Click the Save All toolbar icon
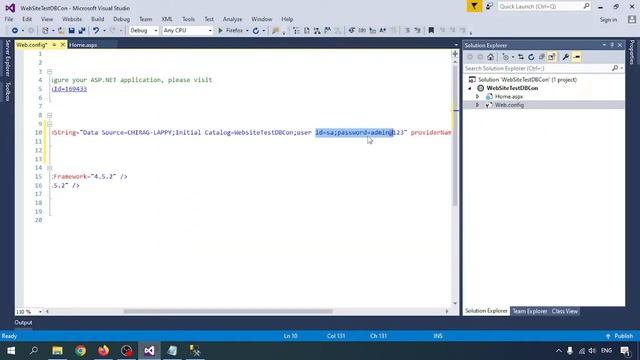Viewport: 640px width, 360px height. click(82, 31)
